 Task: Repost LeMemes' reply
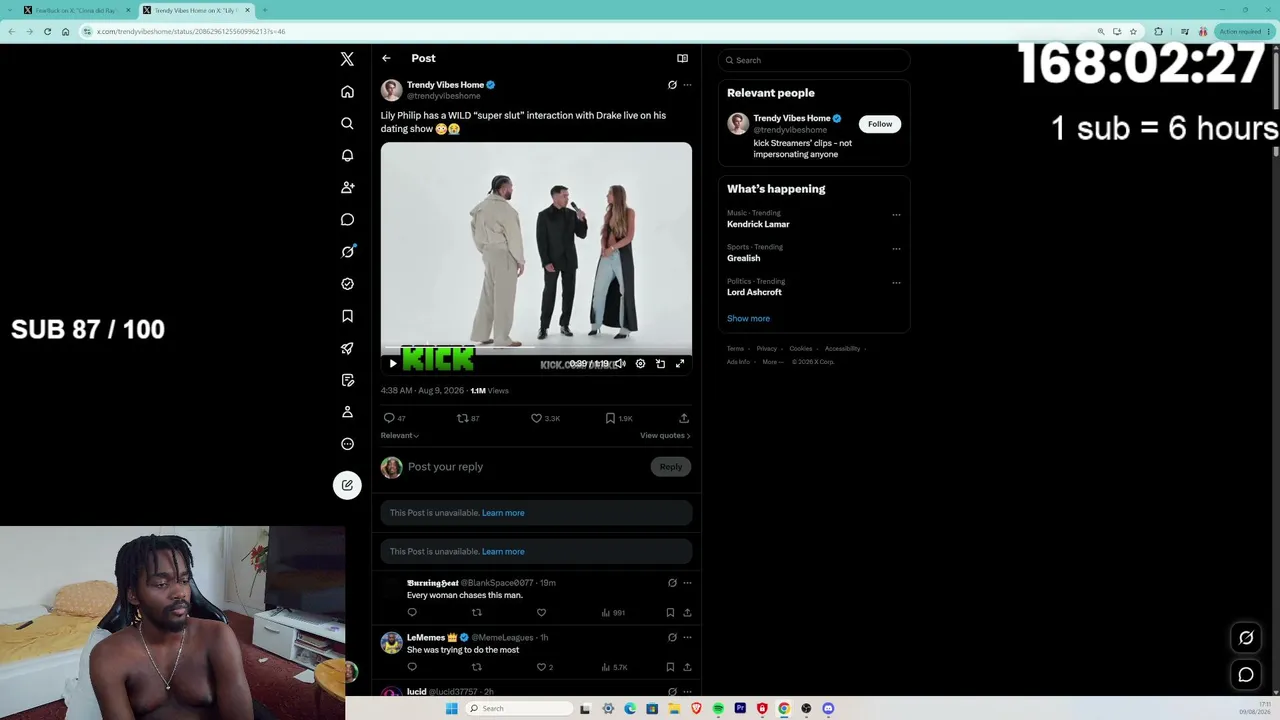tap(476, 667)
